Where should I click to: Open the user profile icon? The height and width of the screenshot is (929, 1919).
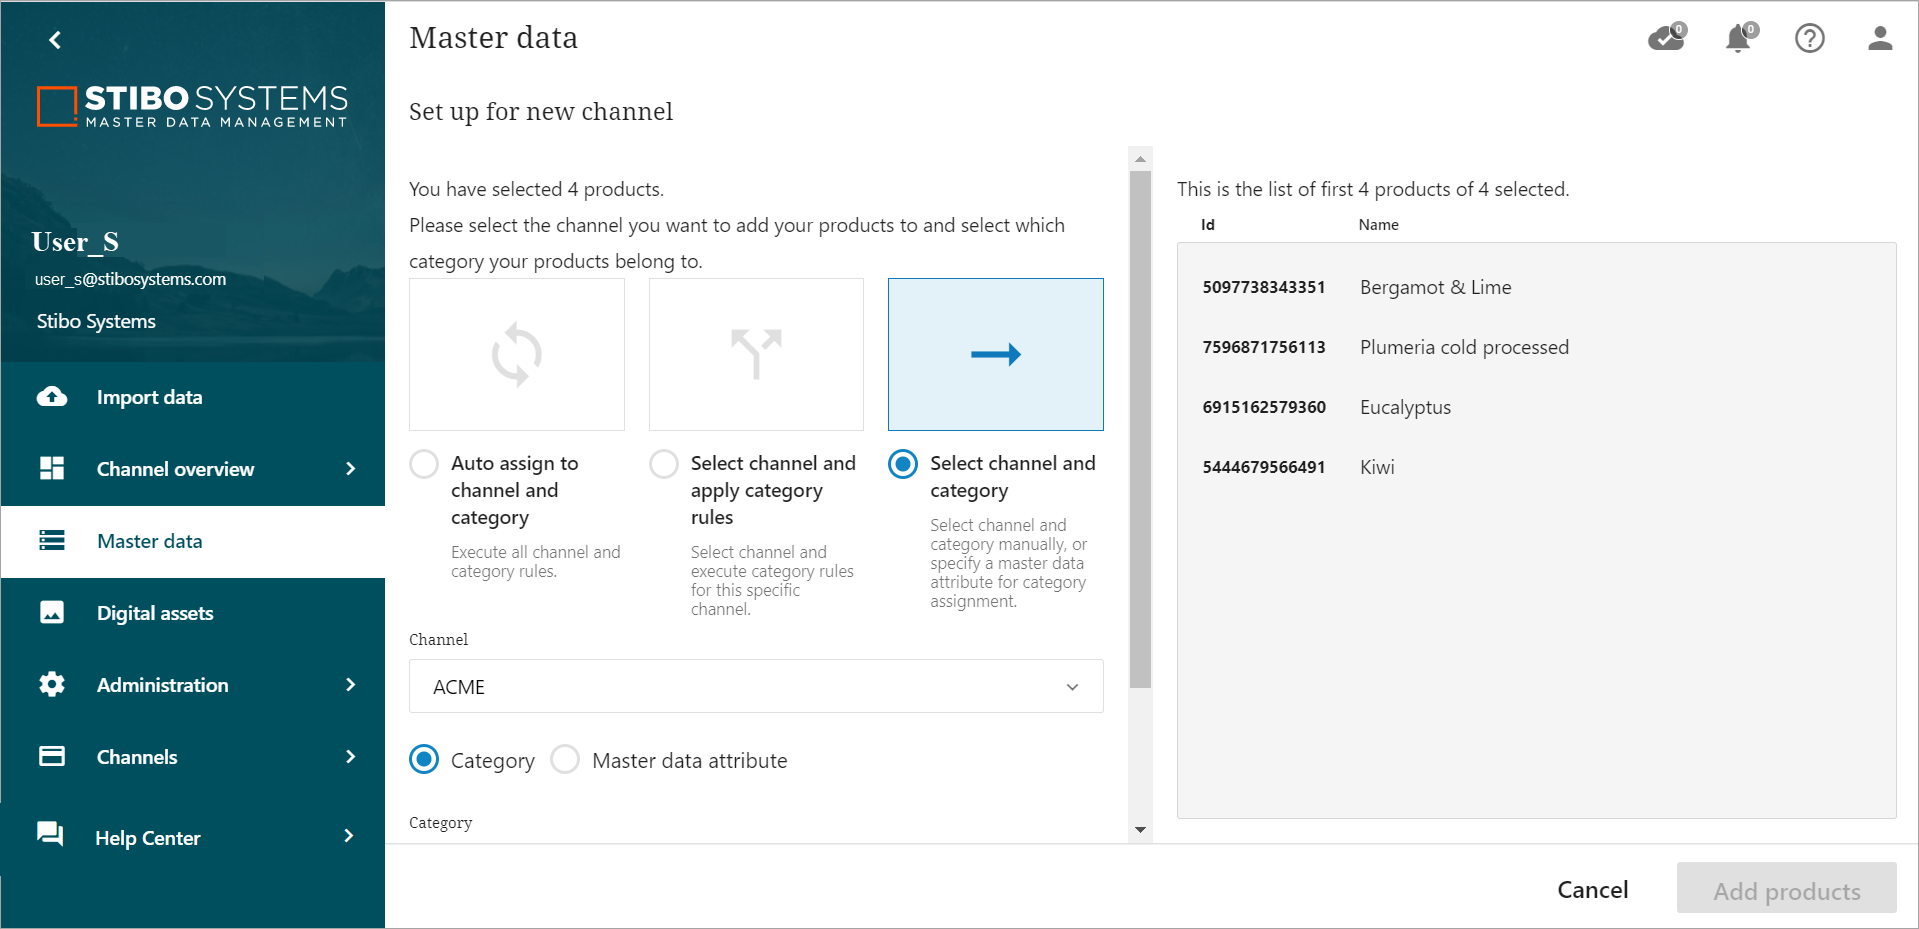pyautogui.click(x=1879, y=38)
